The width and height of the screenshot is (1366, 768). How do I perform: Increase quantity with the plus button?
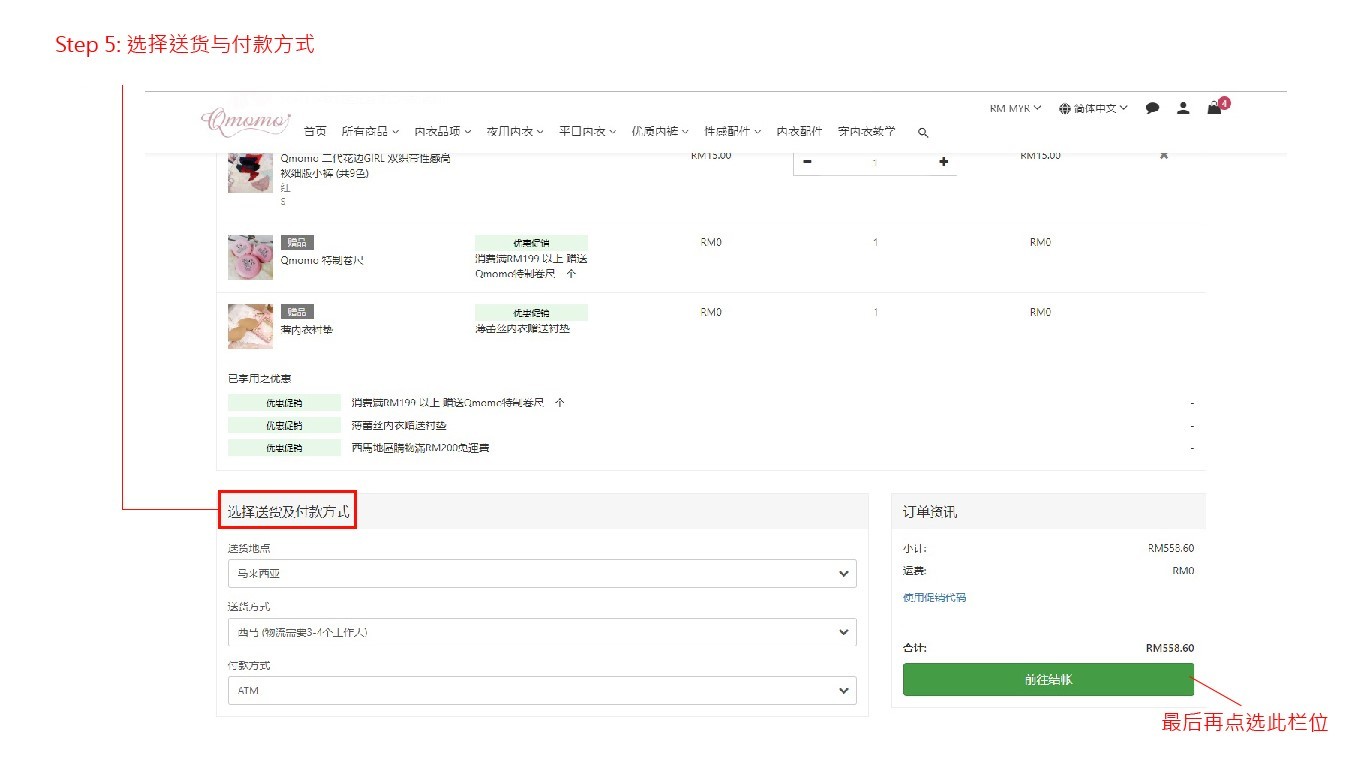click(x=943, y=162)
